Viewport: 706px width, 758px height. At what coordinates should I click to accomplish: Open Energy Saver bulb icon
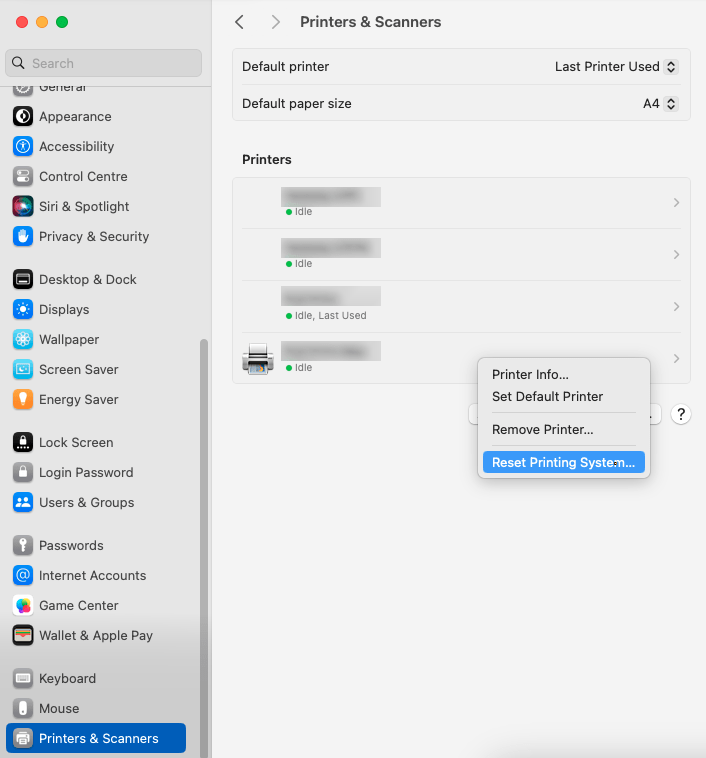tap(23, 399)
